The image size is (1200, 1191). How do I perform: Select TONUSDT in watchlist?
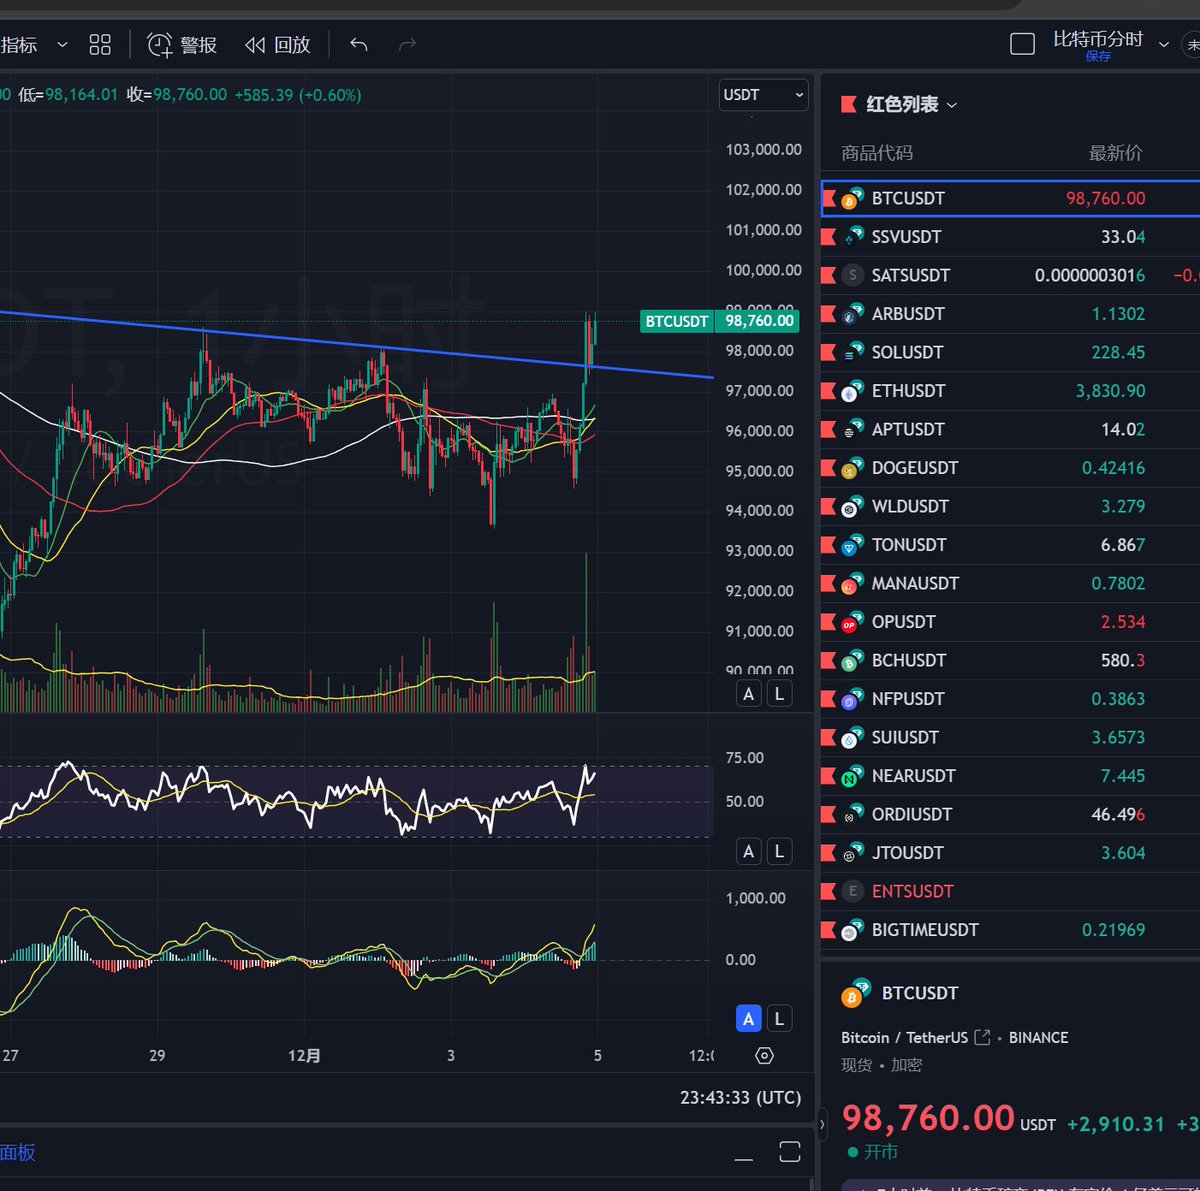tap(1010, 545)
